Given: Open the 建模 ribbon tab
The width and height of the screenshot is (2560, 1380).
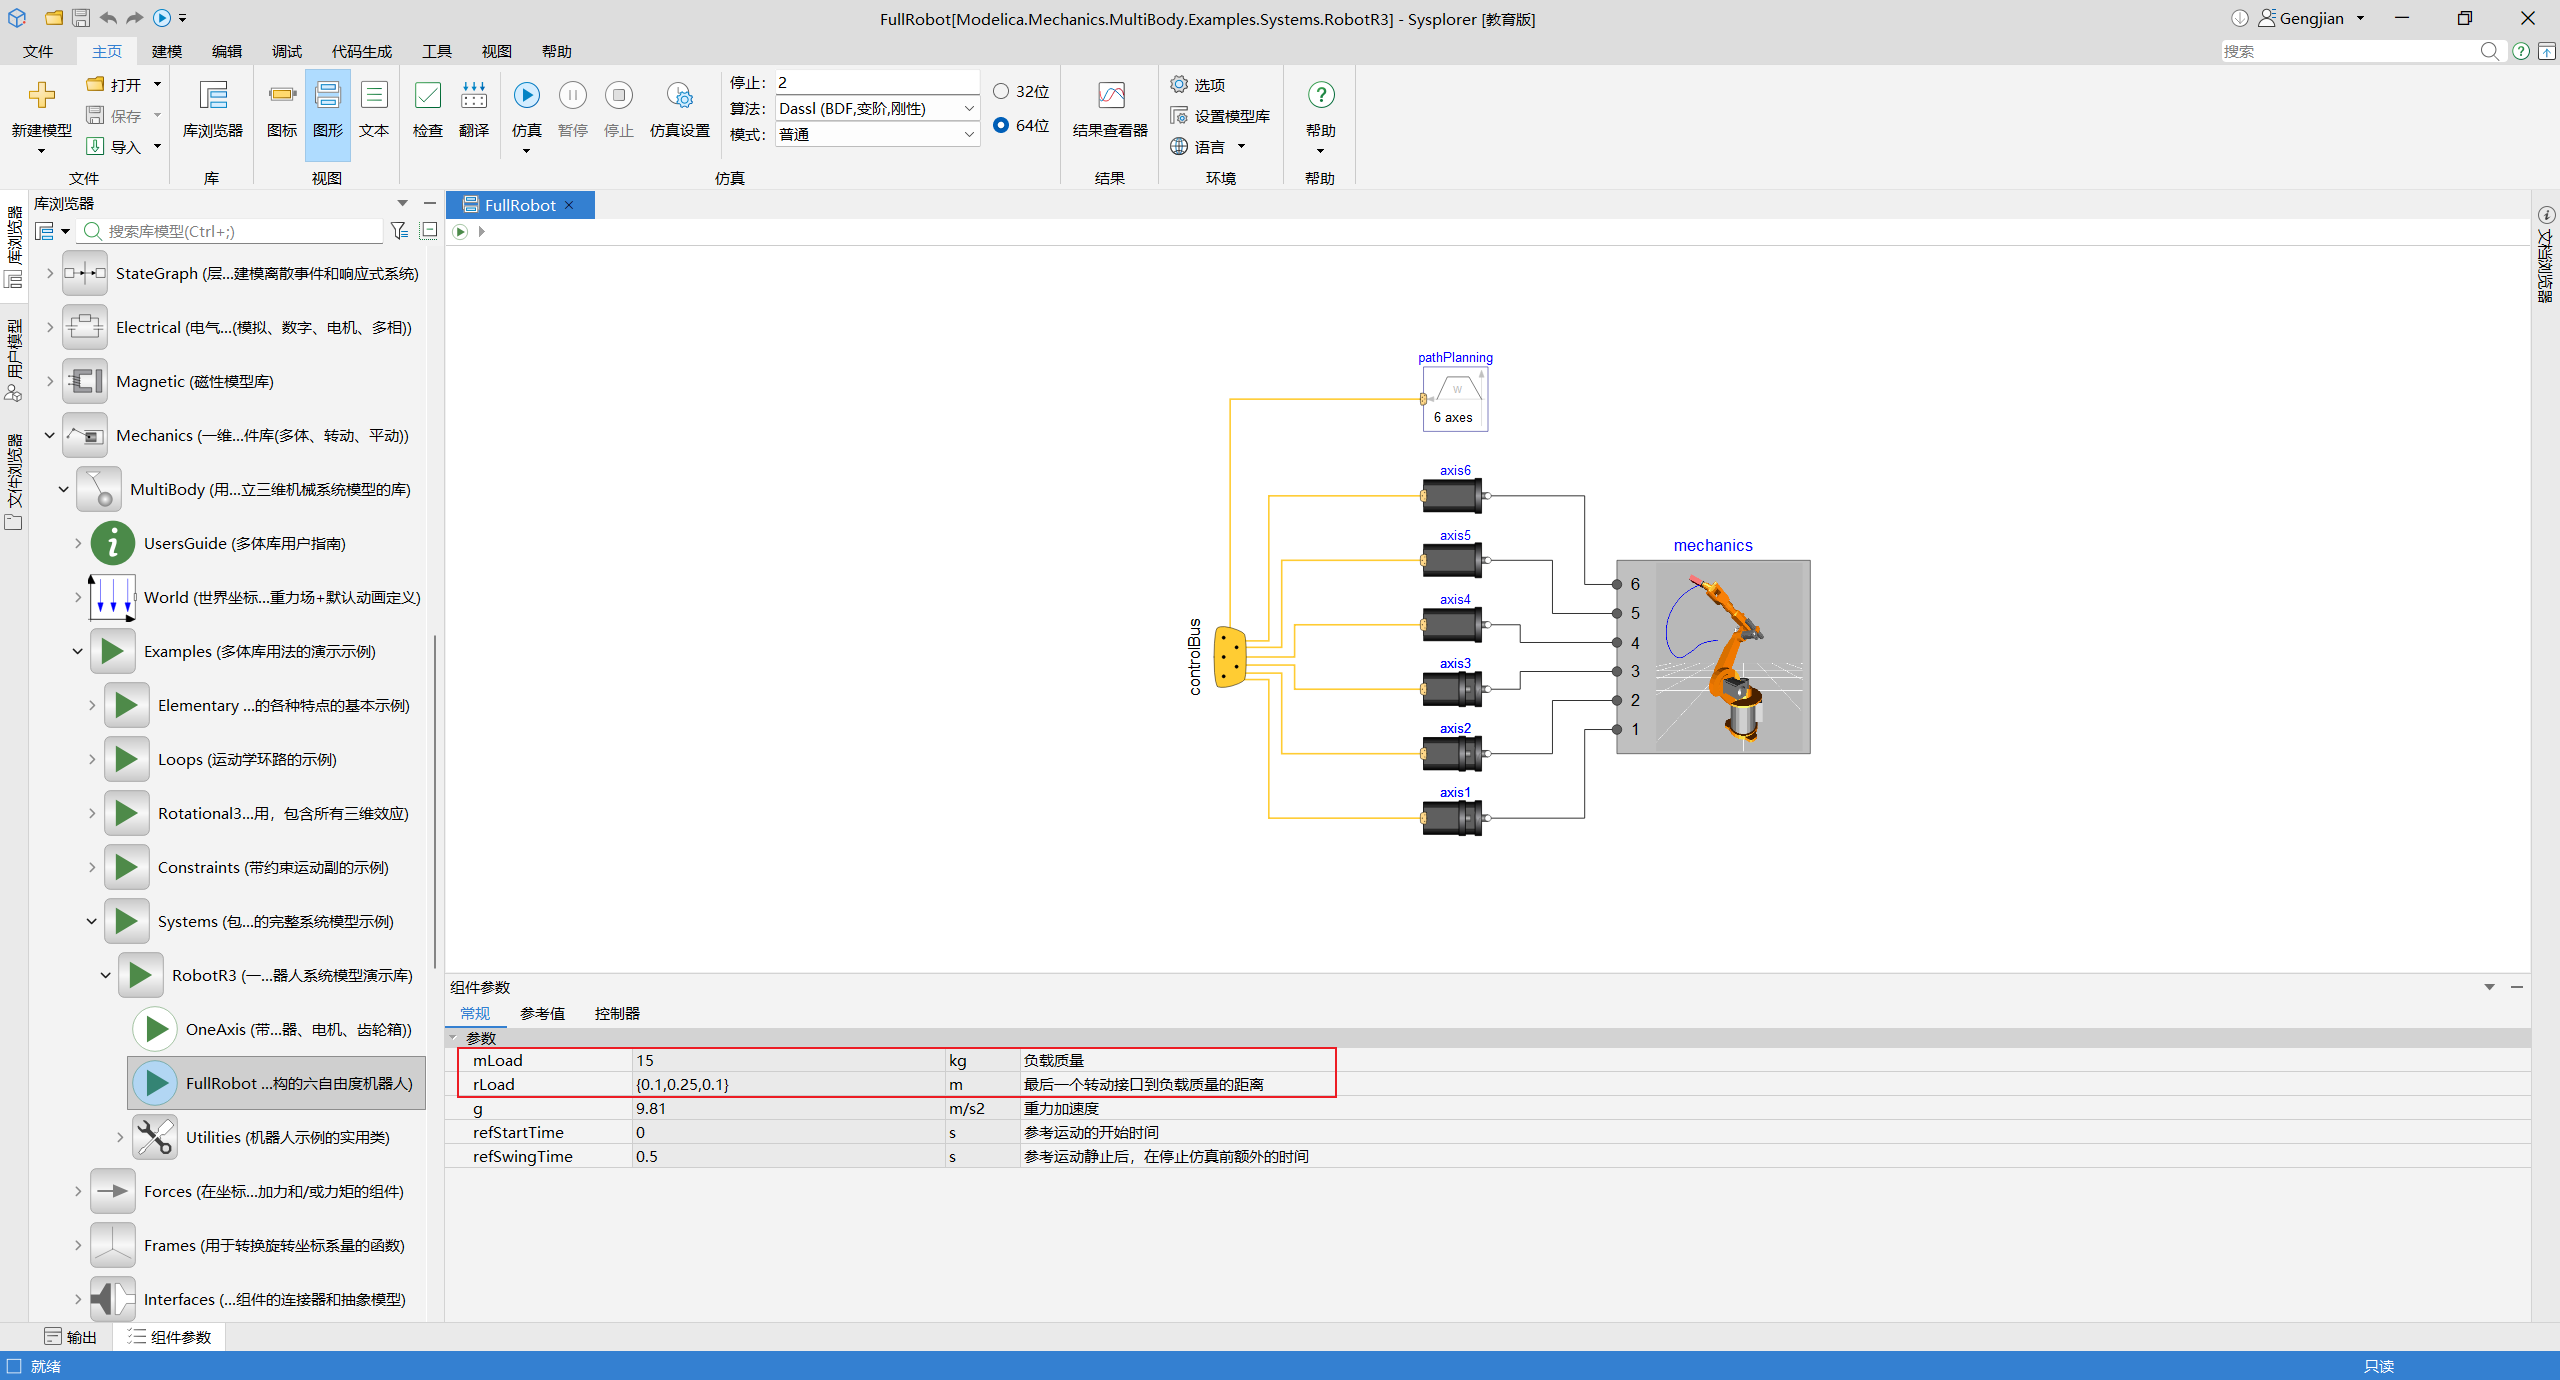Looking at the screenshot, I should 167,51.
